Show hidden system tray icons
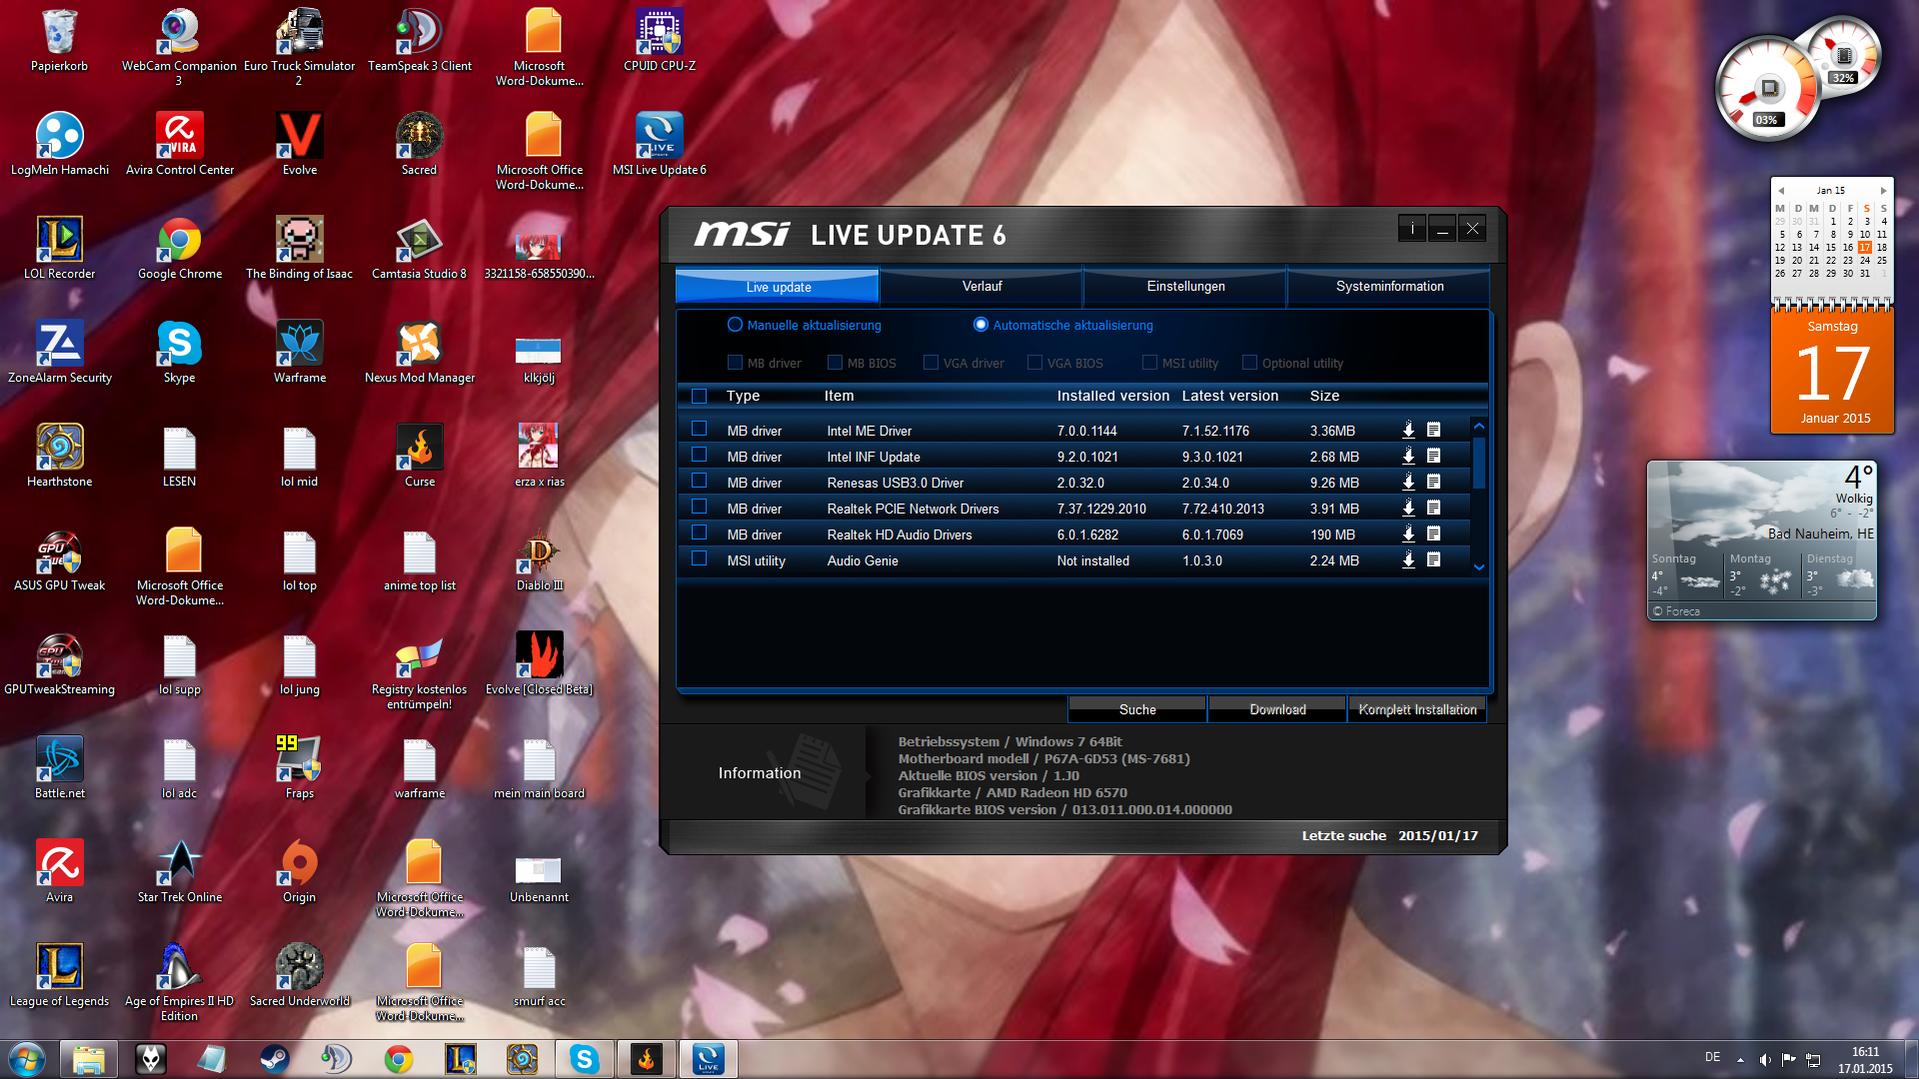The image size is (1919, 1079). click(1740, 1060)
